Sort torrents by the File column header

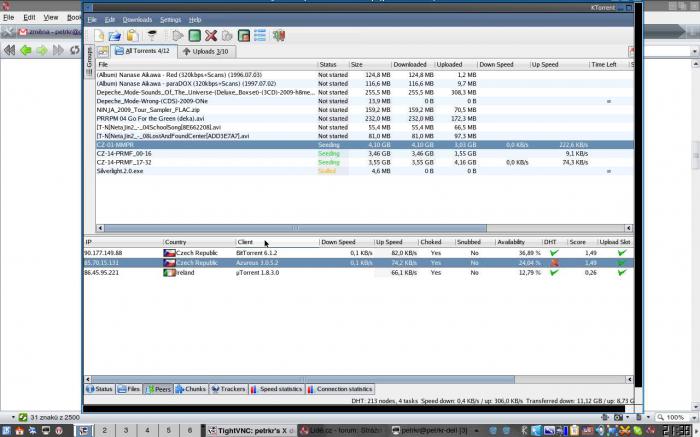point(206,64)
